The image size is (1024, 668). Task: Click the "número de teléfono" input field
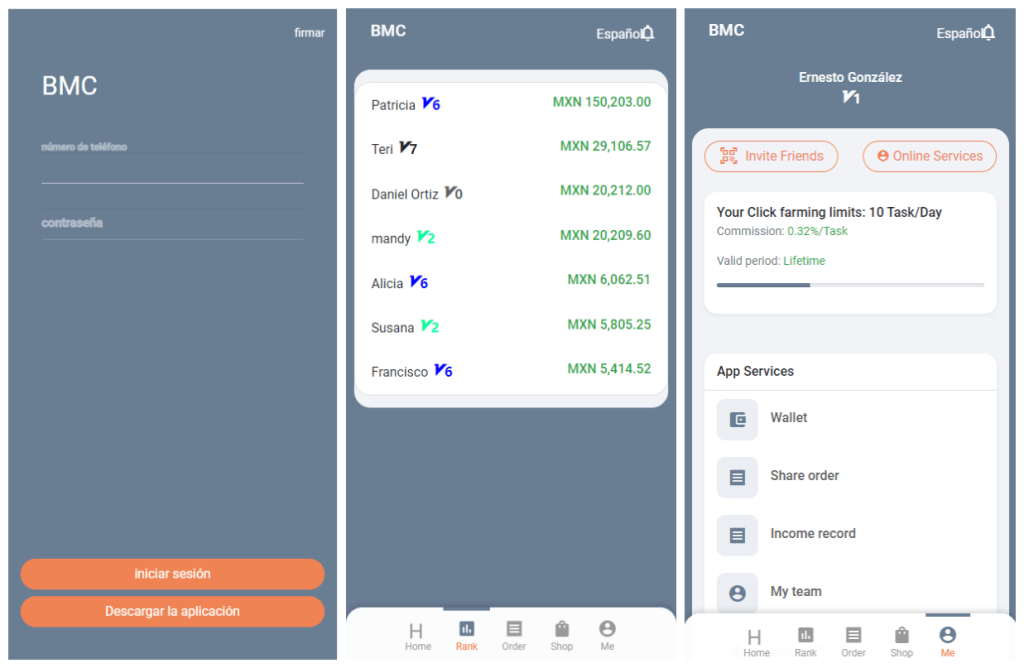(172, 168)
